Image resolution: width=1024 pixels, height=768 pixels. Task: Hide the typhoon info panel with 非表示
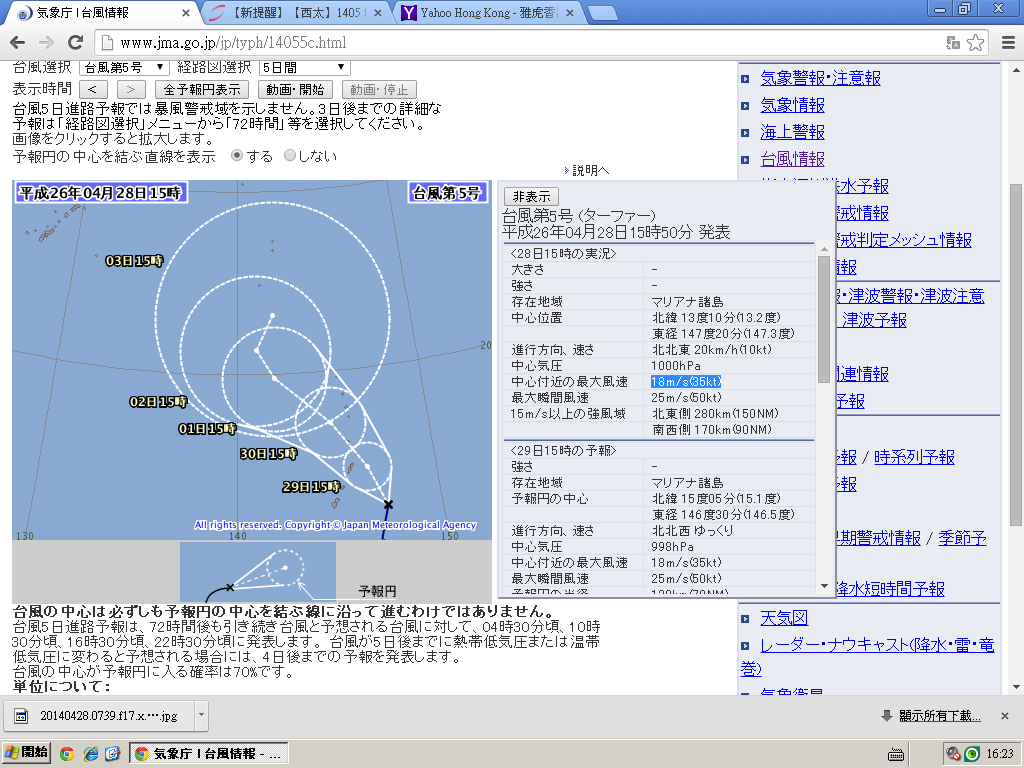530,196
